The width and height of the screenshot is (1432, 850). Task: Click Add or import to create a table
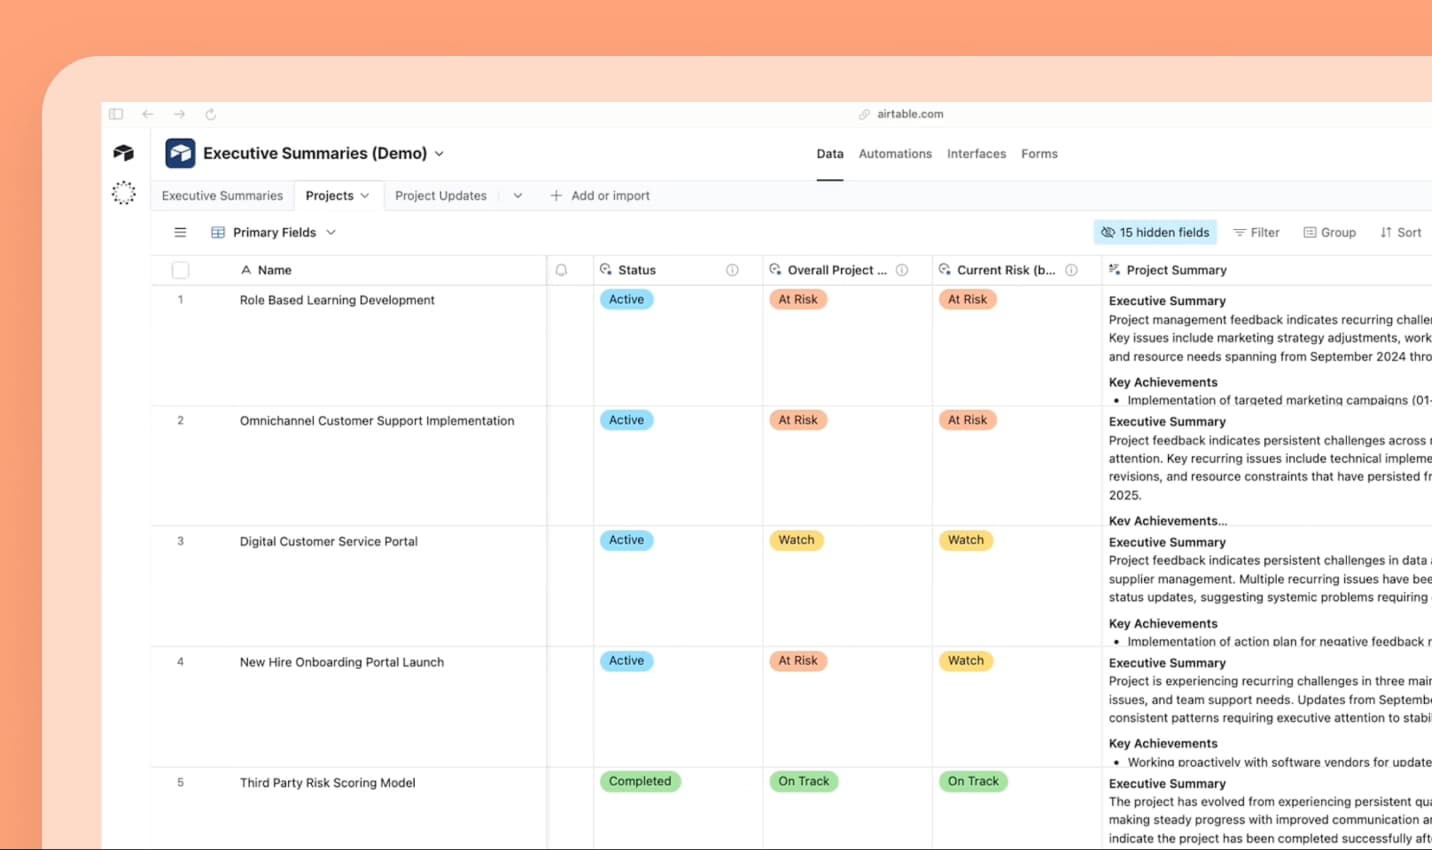[599, 195]
